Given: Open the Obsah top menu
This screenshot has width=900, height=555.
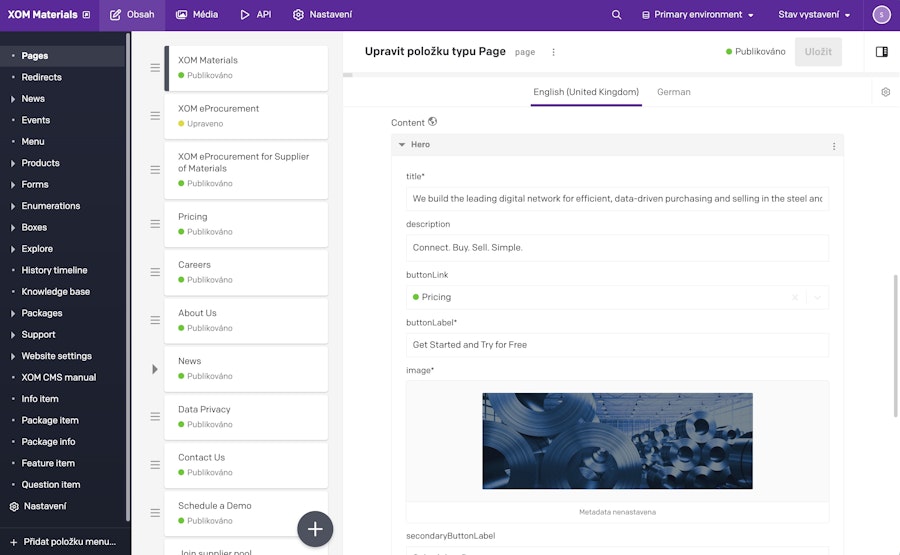Looking at the screenshot, I should pyautogui.click(x=132, y=15).
